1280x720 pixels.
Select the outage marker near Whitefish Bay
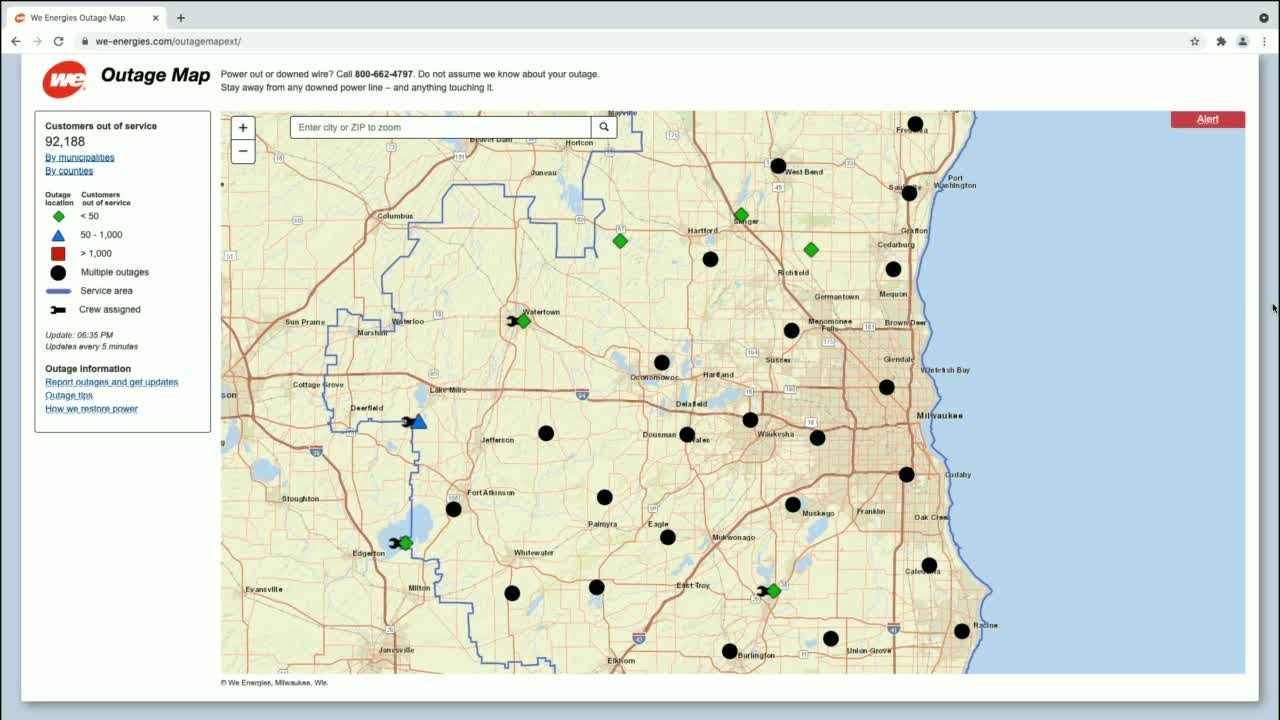pyautogui.click(x=886, y=387)
